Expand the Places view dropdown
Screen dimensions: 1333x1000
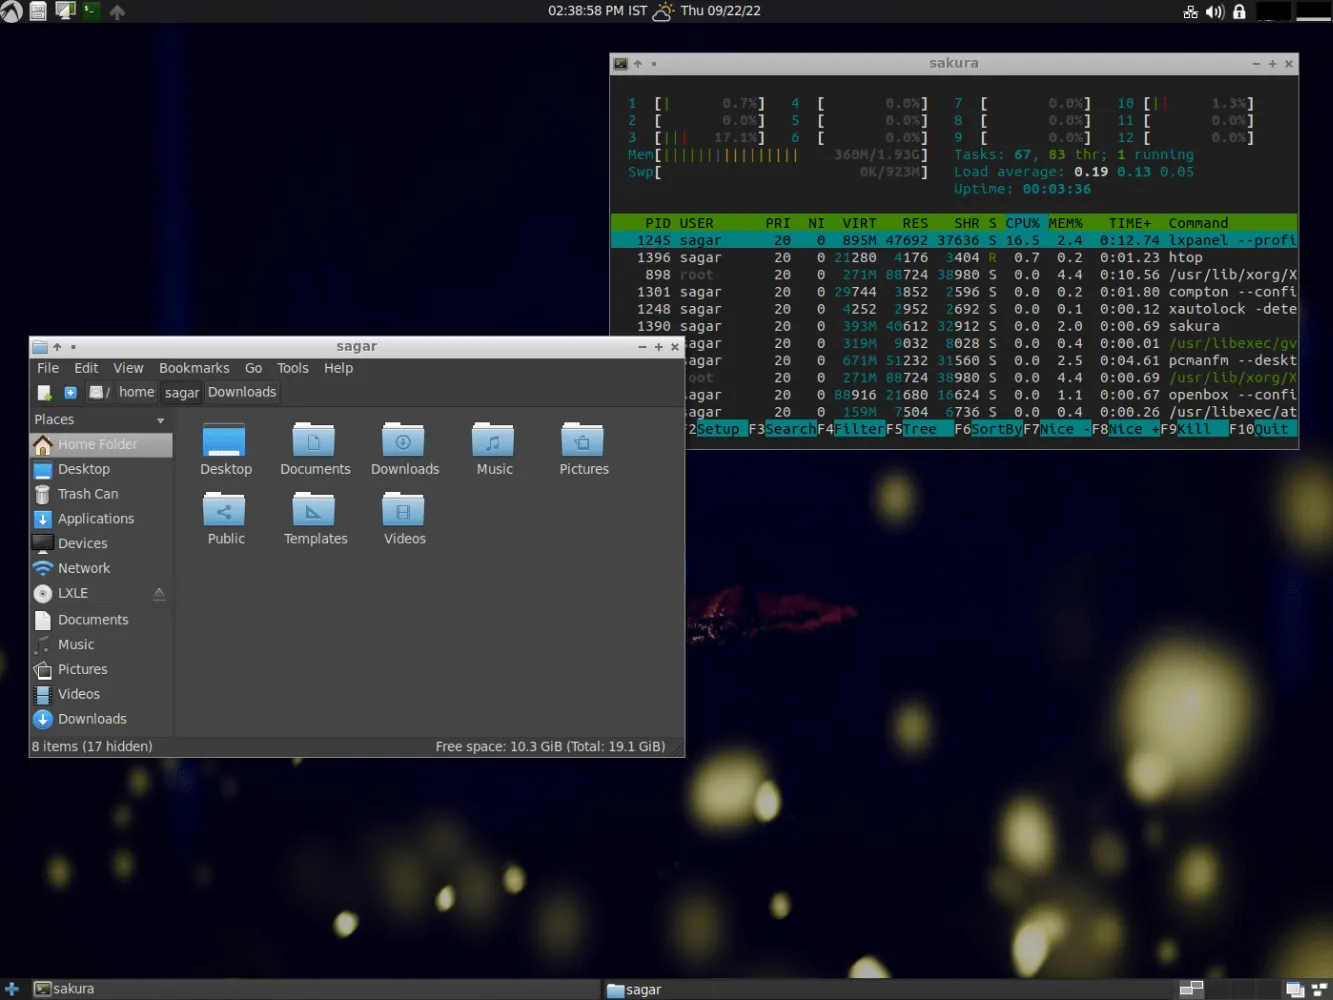160,420
